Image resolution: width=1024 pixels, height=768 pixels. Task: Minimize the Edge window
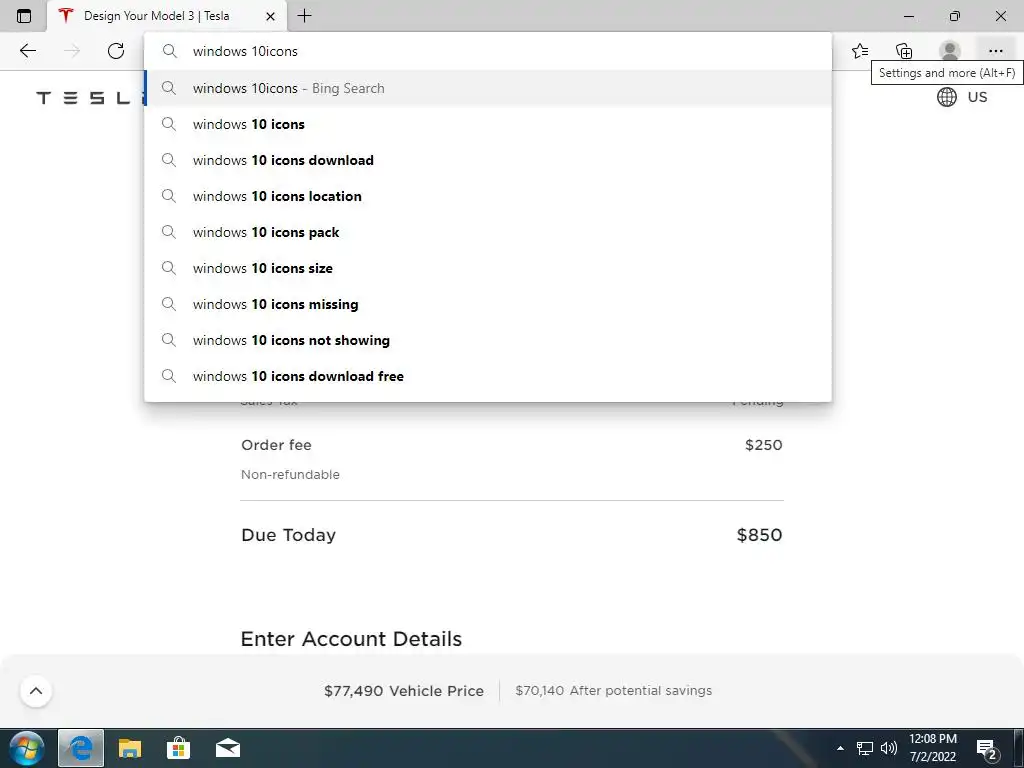[x=908, y=16]
